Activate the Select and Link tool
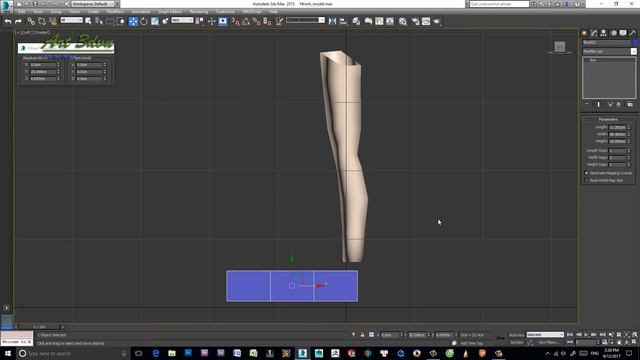The width and height of the screenshot is (640, 360). (x=31, y=21)
